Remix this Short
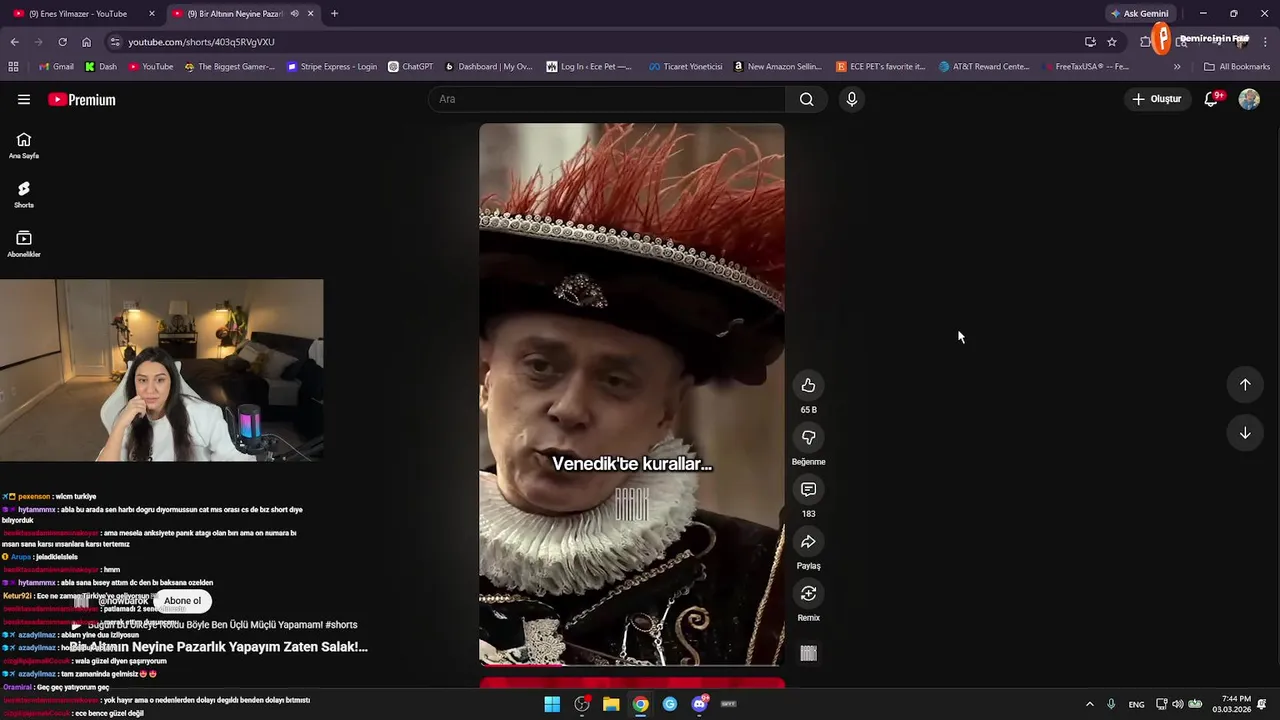The width and height of the screenshot is (1280, 720). [808, 593]
